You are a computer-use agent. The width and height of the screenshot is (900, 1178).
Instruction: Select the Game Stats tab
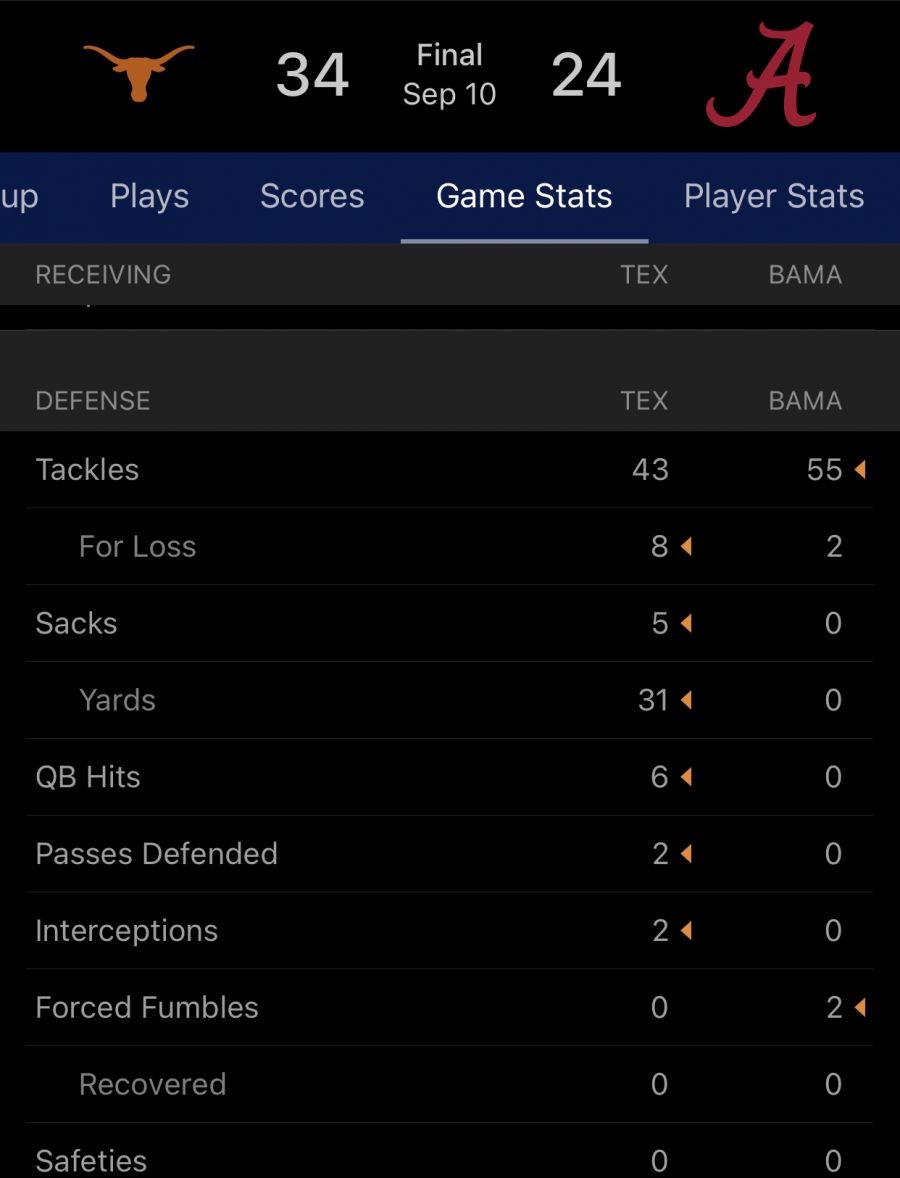[524, 197]
